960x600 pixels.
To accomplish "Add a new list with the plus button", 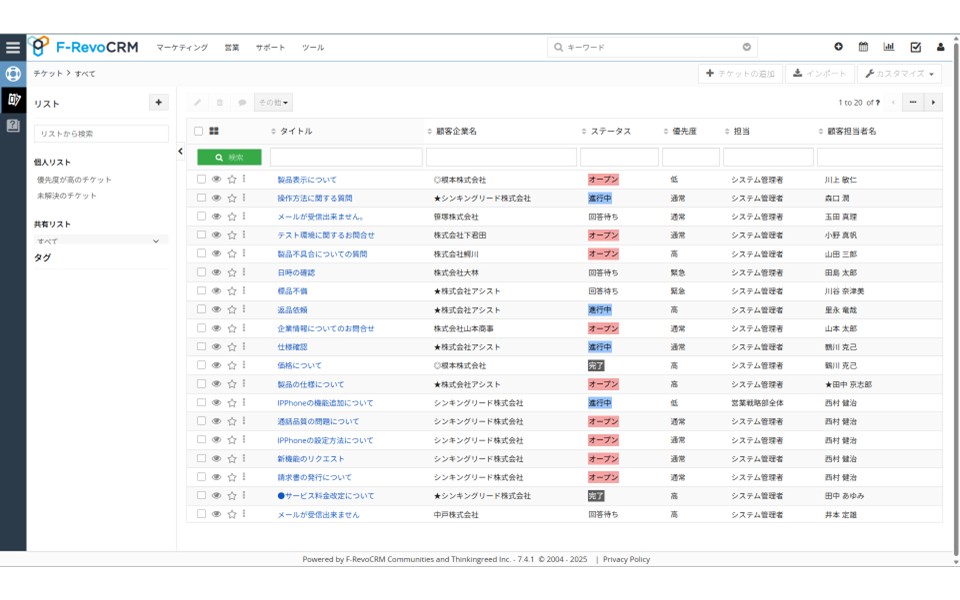I will [159, 102].
